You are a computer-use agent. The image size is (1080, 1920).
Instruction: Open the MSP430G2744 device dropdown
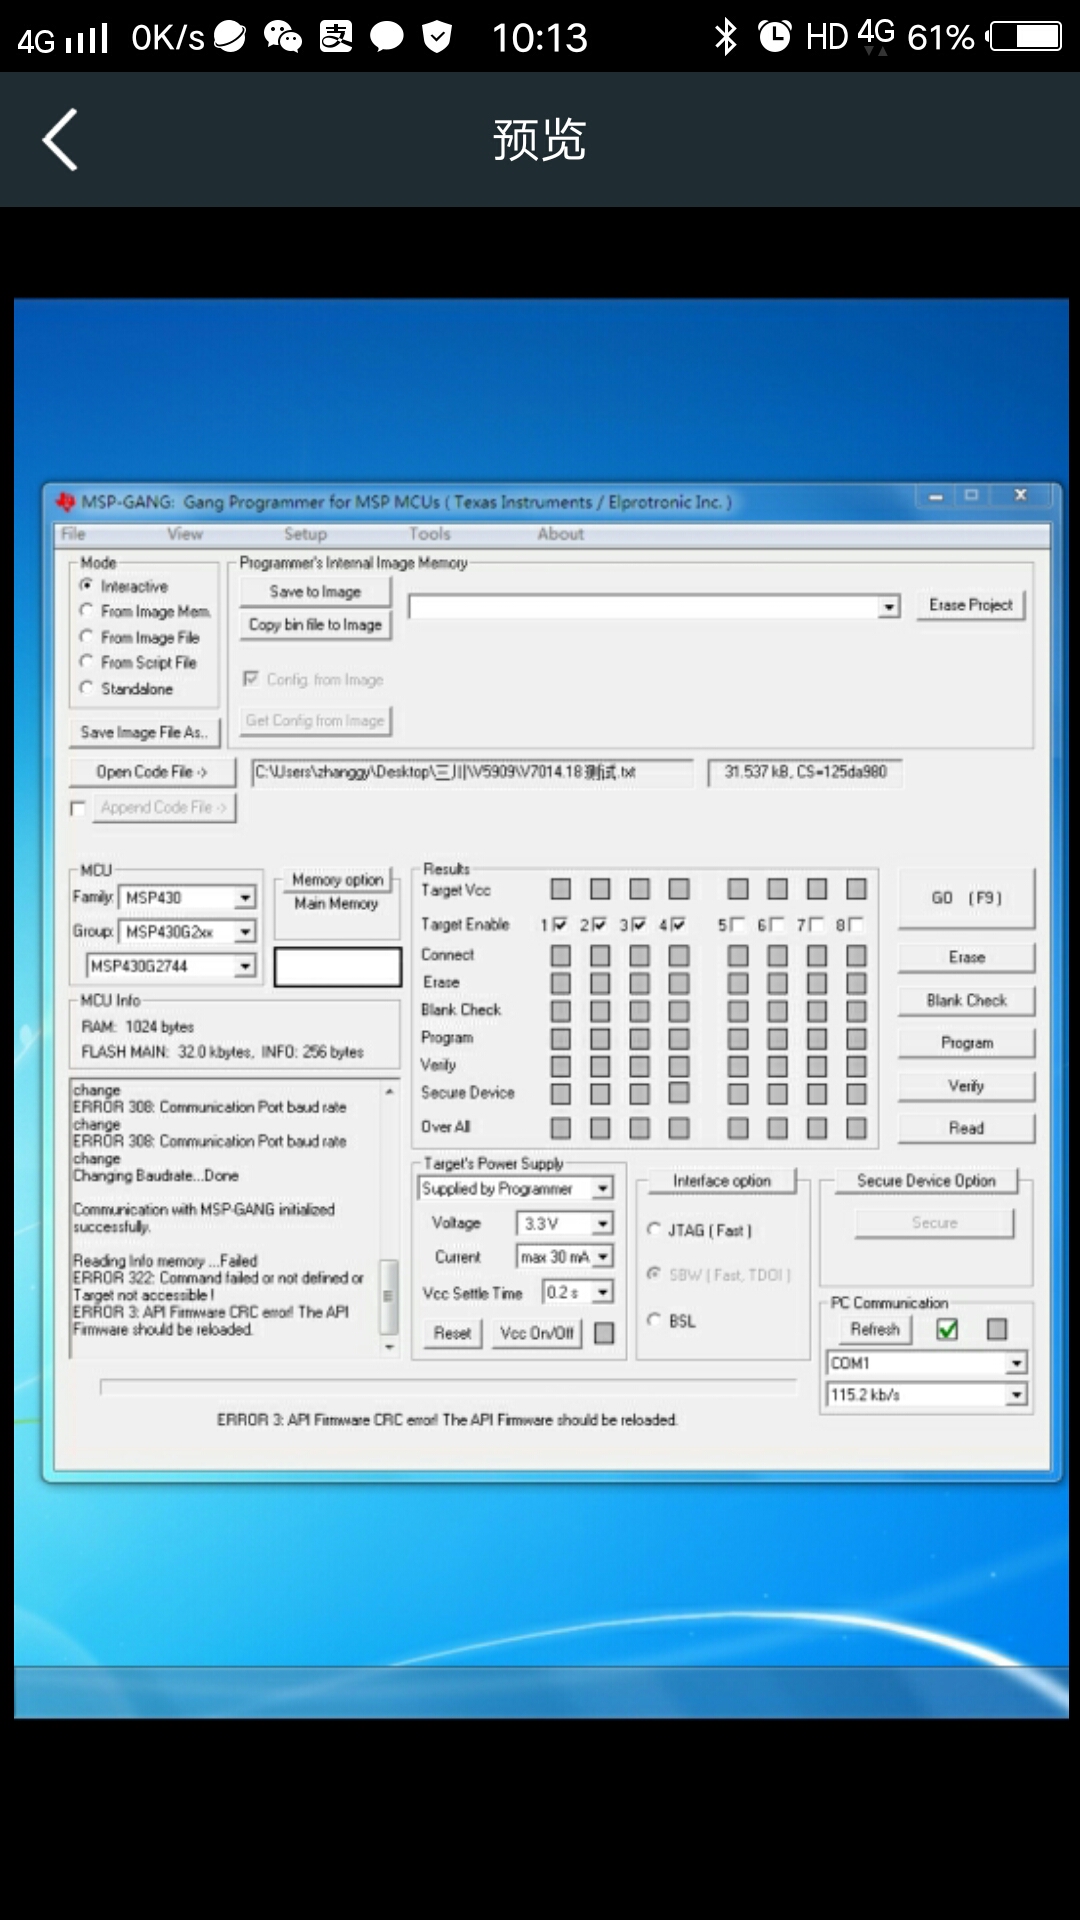(245, 966)
